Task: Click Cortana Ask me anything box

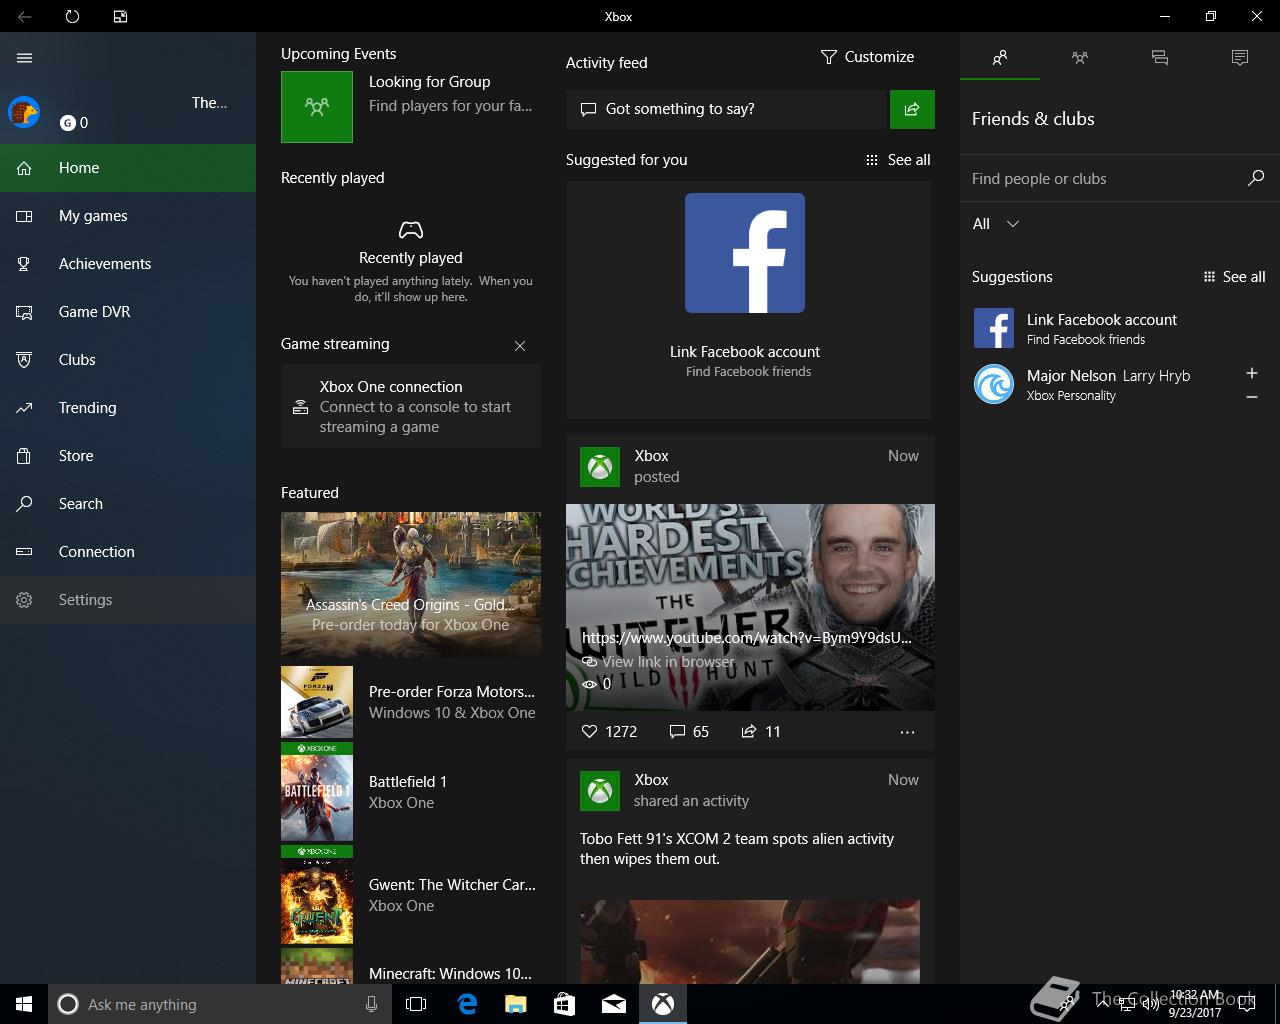Action: pyautogui.click(x=220, y=1004)
